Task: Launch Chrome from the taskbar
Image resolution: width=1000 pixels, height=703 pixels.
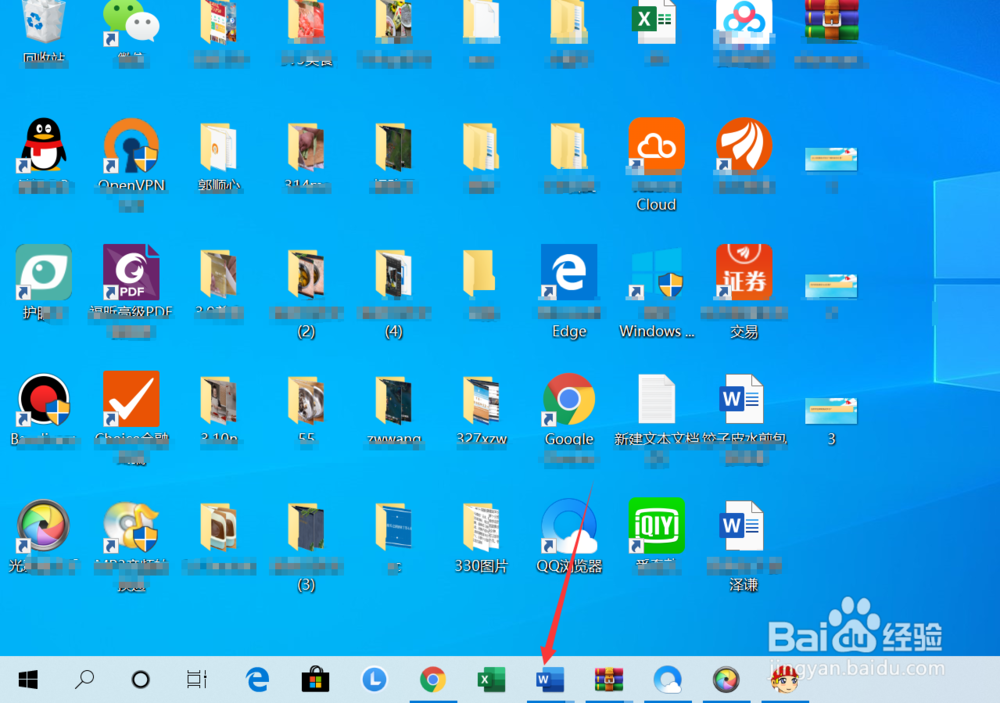Action: click(x=433, y=680)
